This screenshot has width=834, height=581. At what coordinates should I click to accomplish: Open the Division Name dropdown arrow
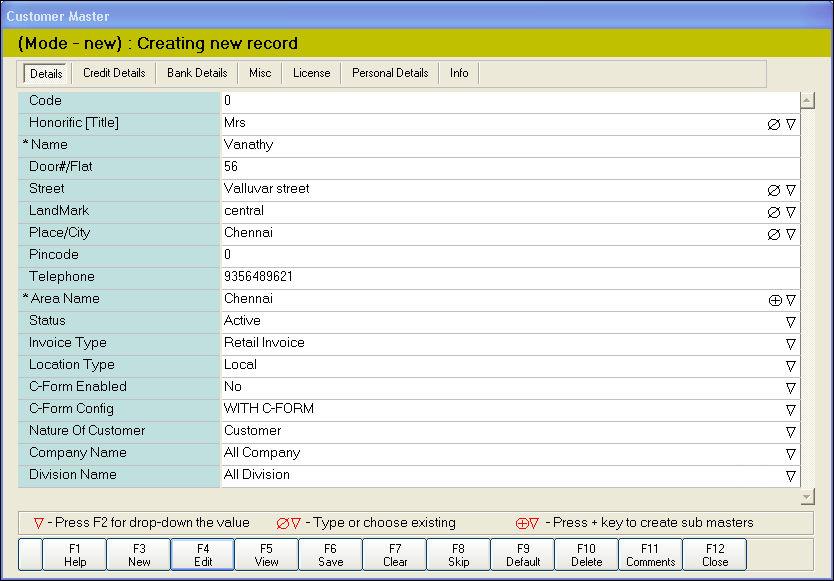point(790,476)
